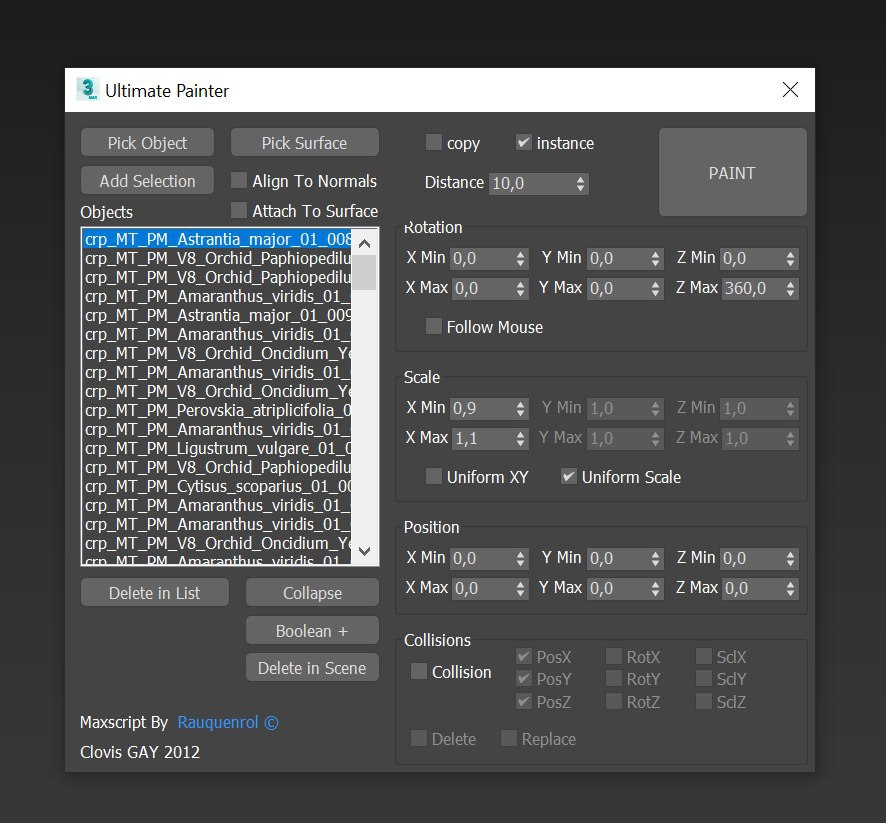Click the Pick Surface button
Screen dimensions: 886x823
[305, 143]
